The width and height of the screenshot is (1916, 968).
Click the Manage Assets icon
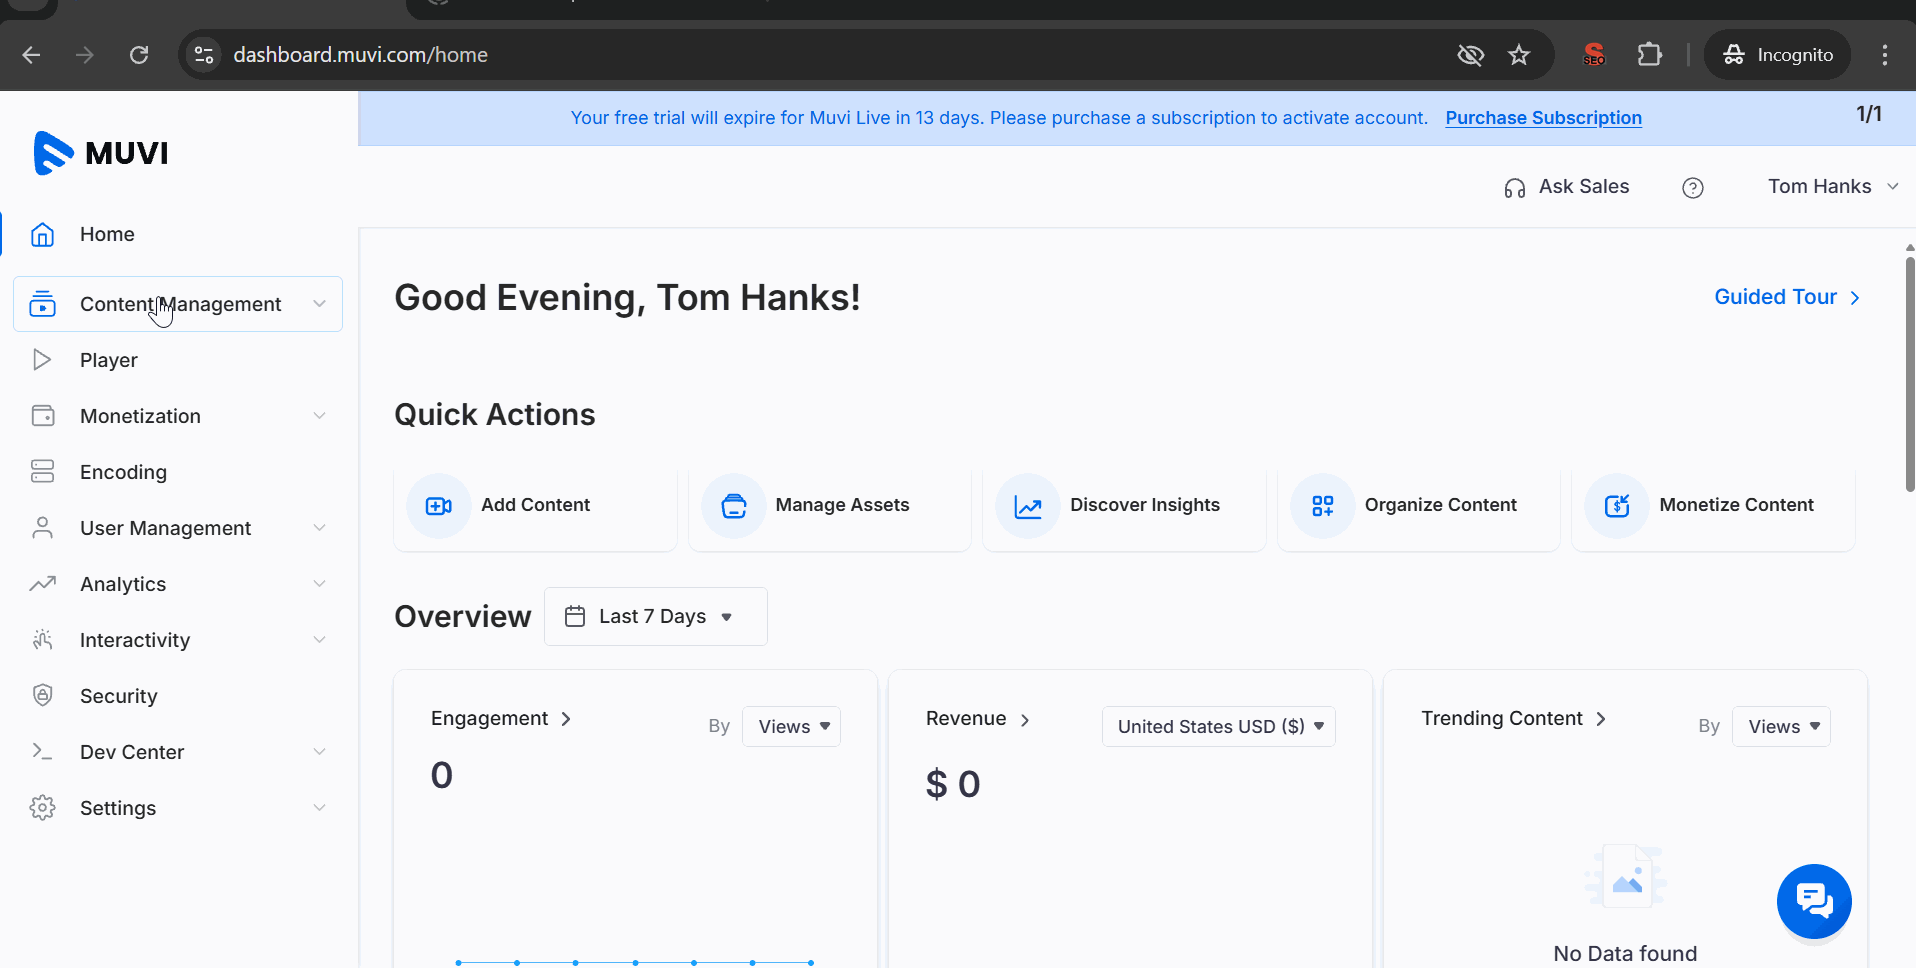pyautogui.click(x=733, y=506)
